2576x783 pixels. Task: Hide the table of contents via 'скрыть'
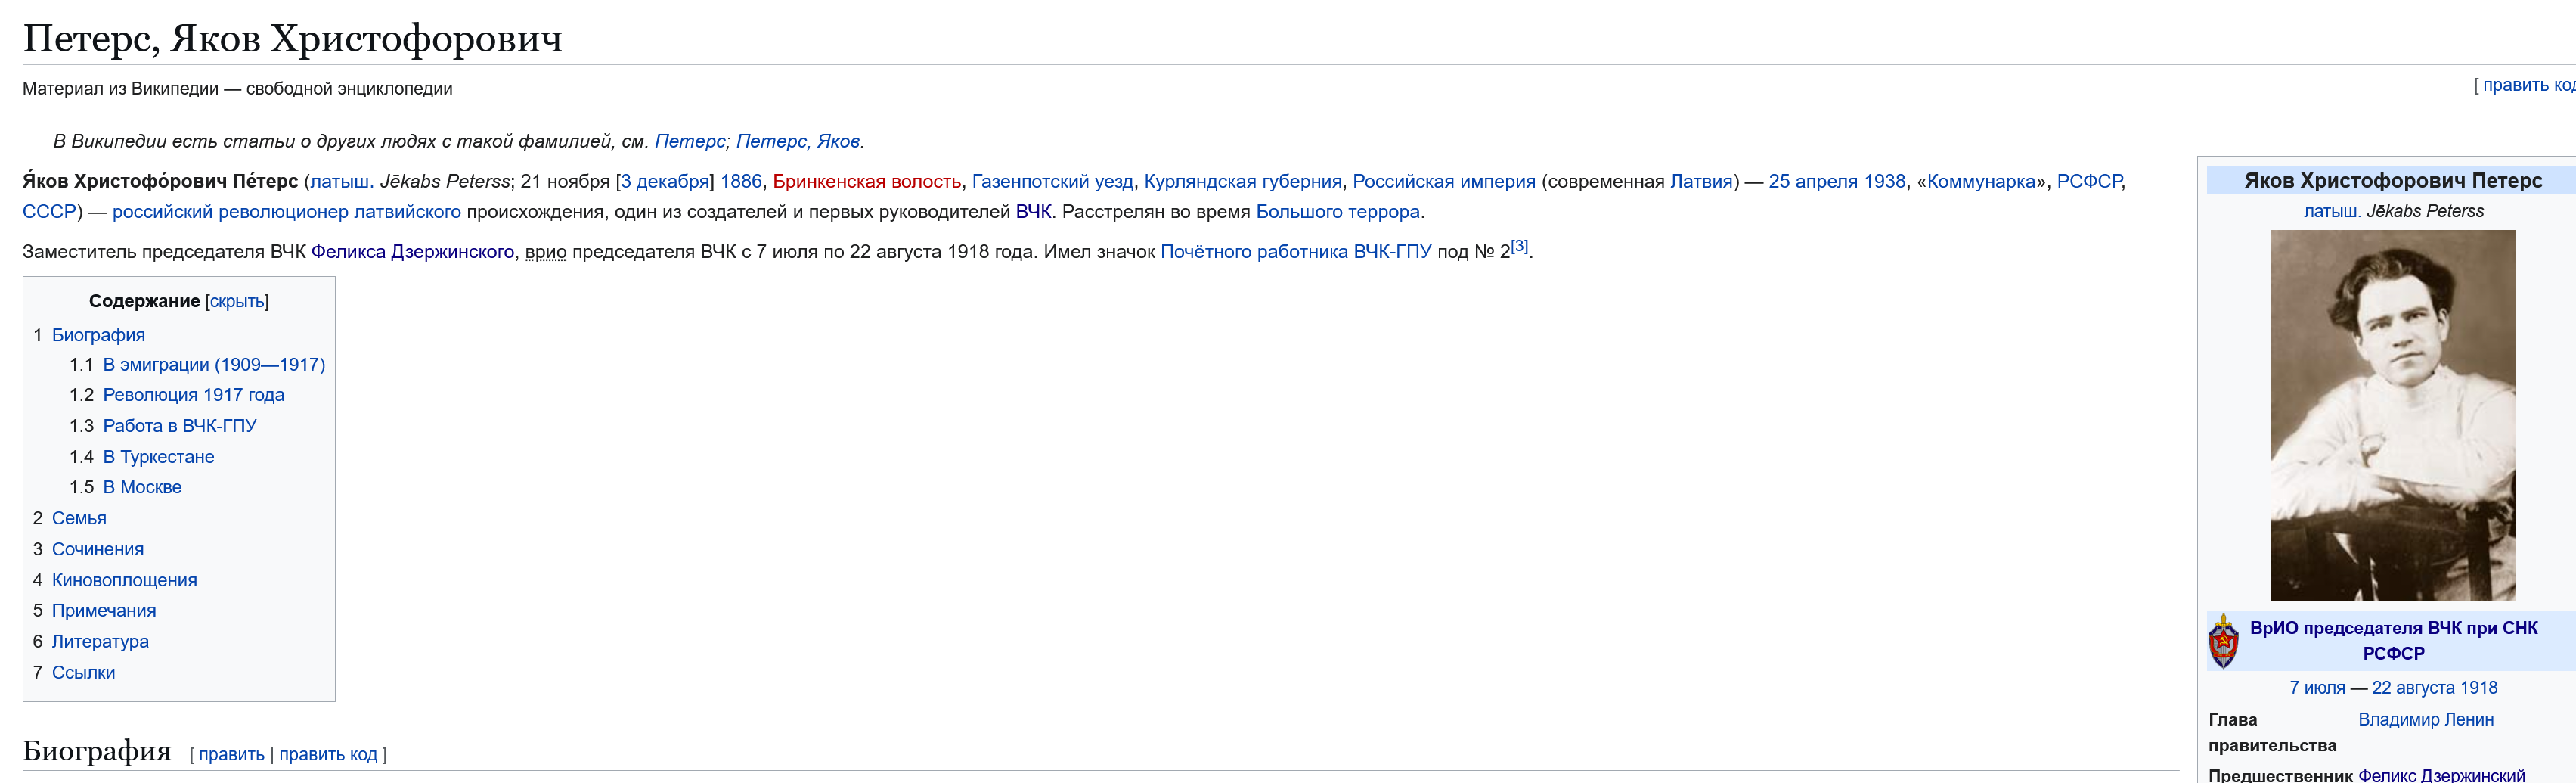[x=237, y=301]
